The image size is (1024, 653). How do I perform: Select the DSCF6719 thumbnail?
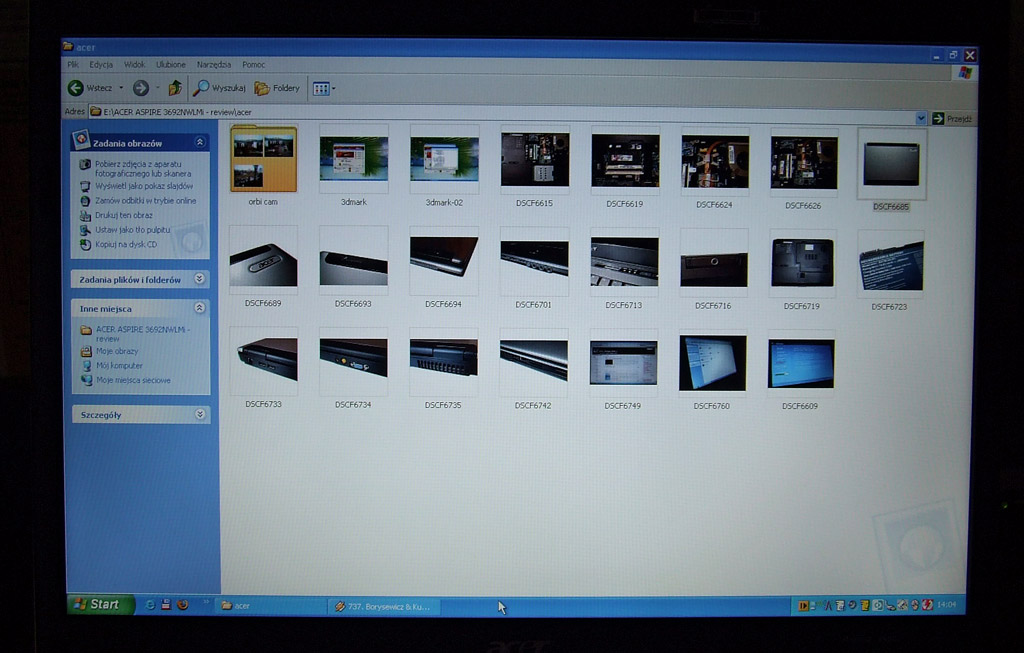point(802,264)
